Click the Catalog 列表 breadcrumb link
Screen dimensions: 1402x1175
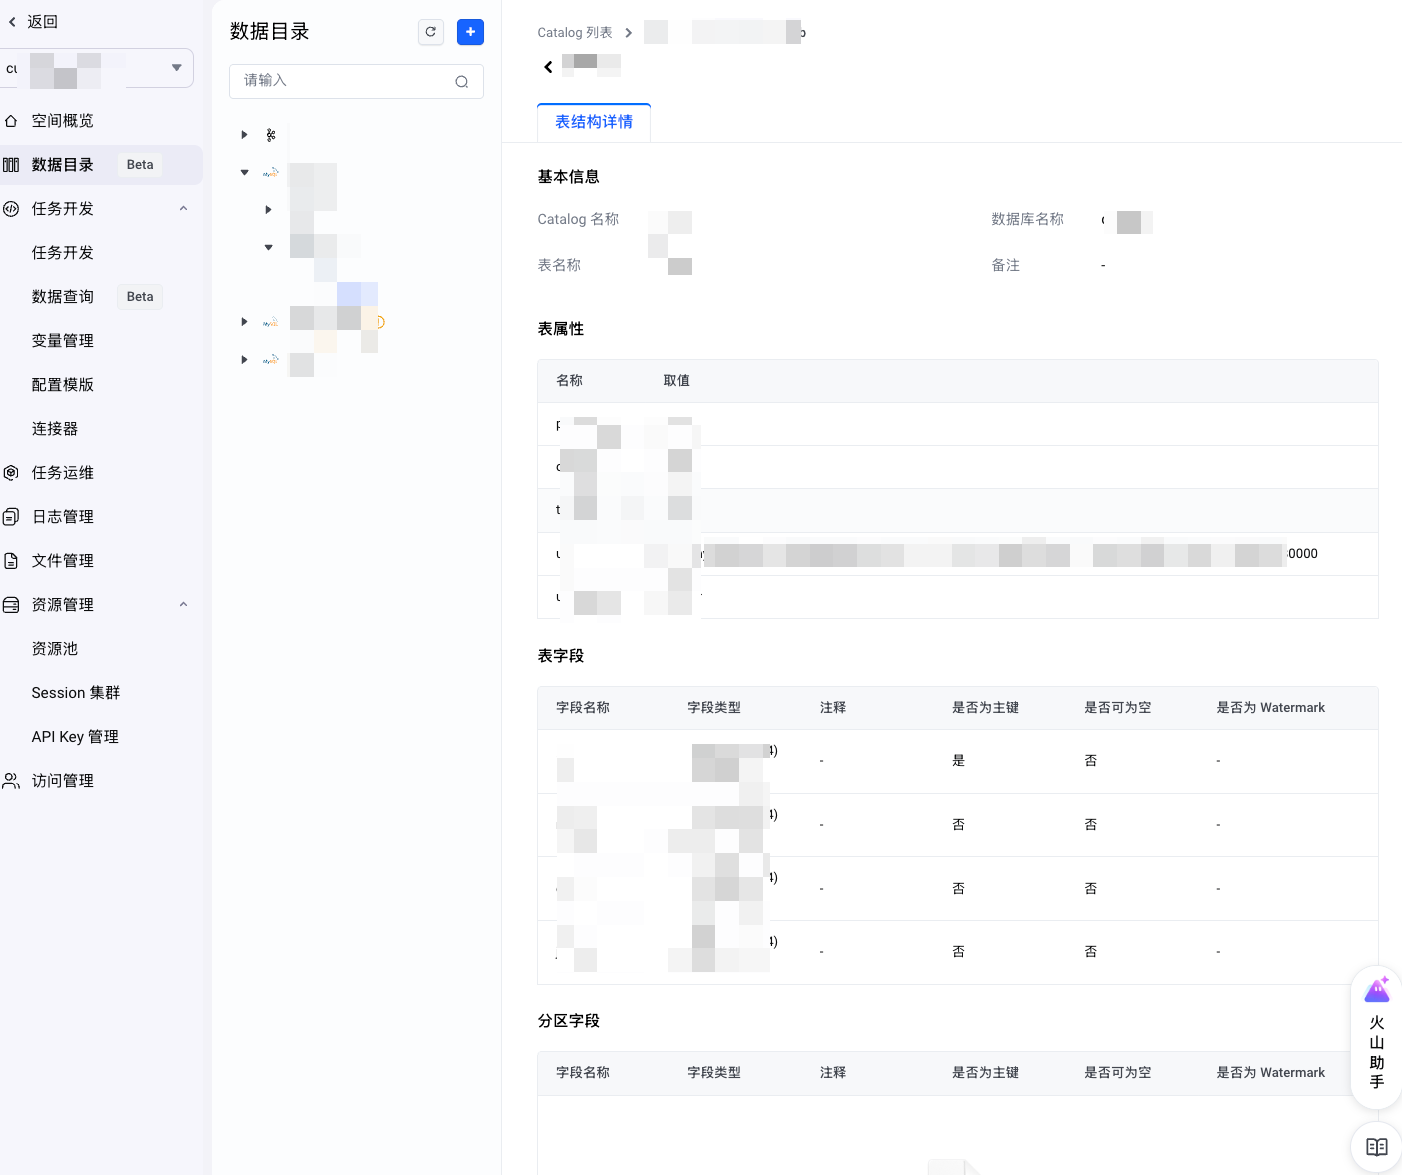click(575, 33)
